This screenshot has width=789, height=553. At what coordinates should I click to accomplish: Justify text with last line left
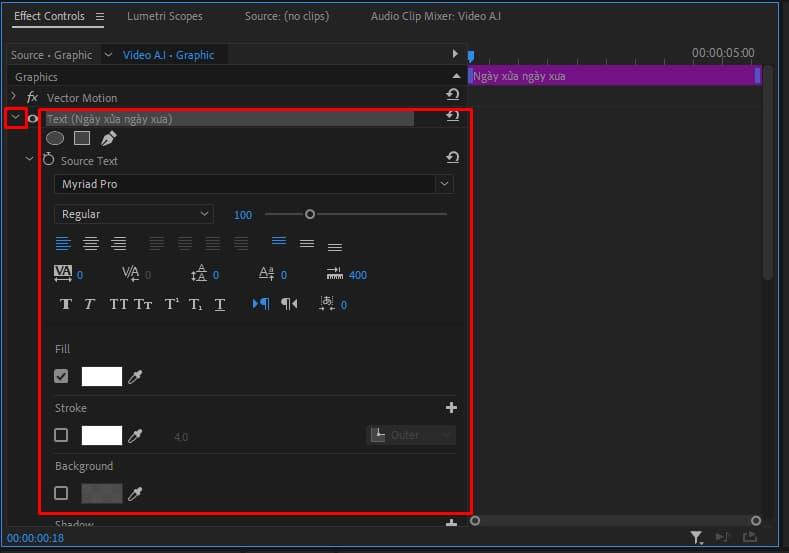point(156,244)
